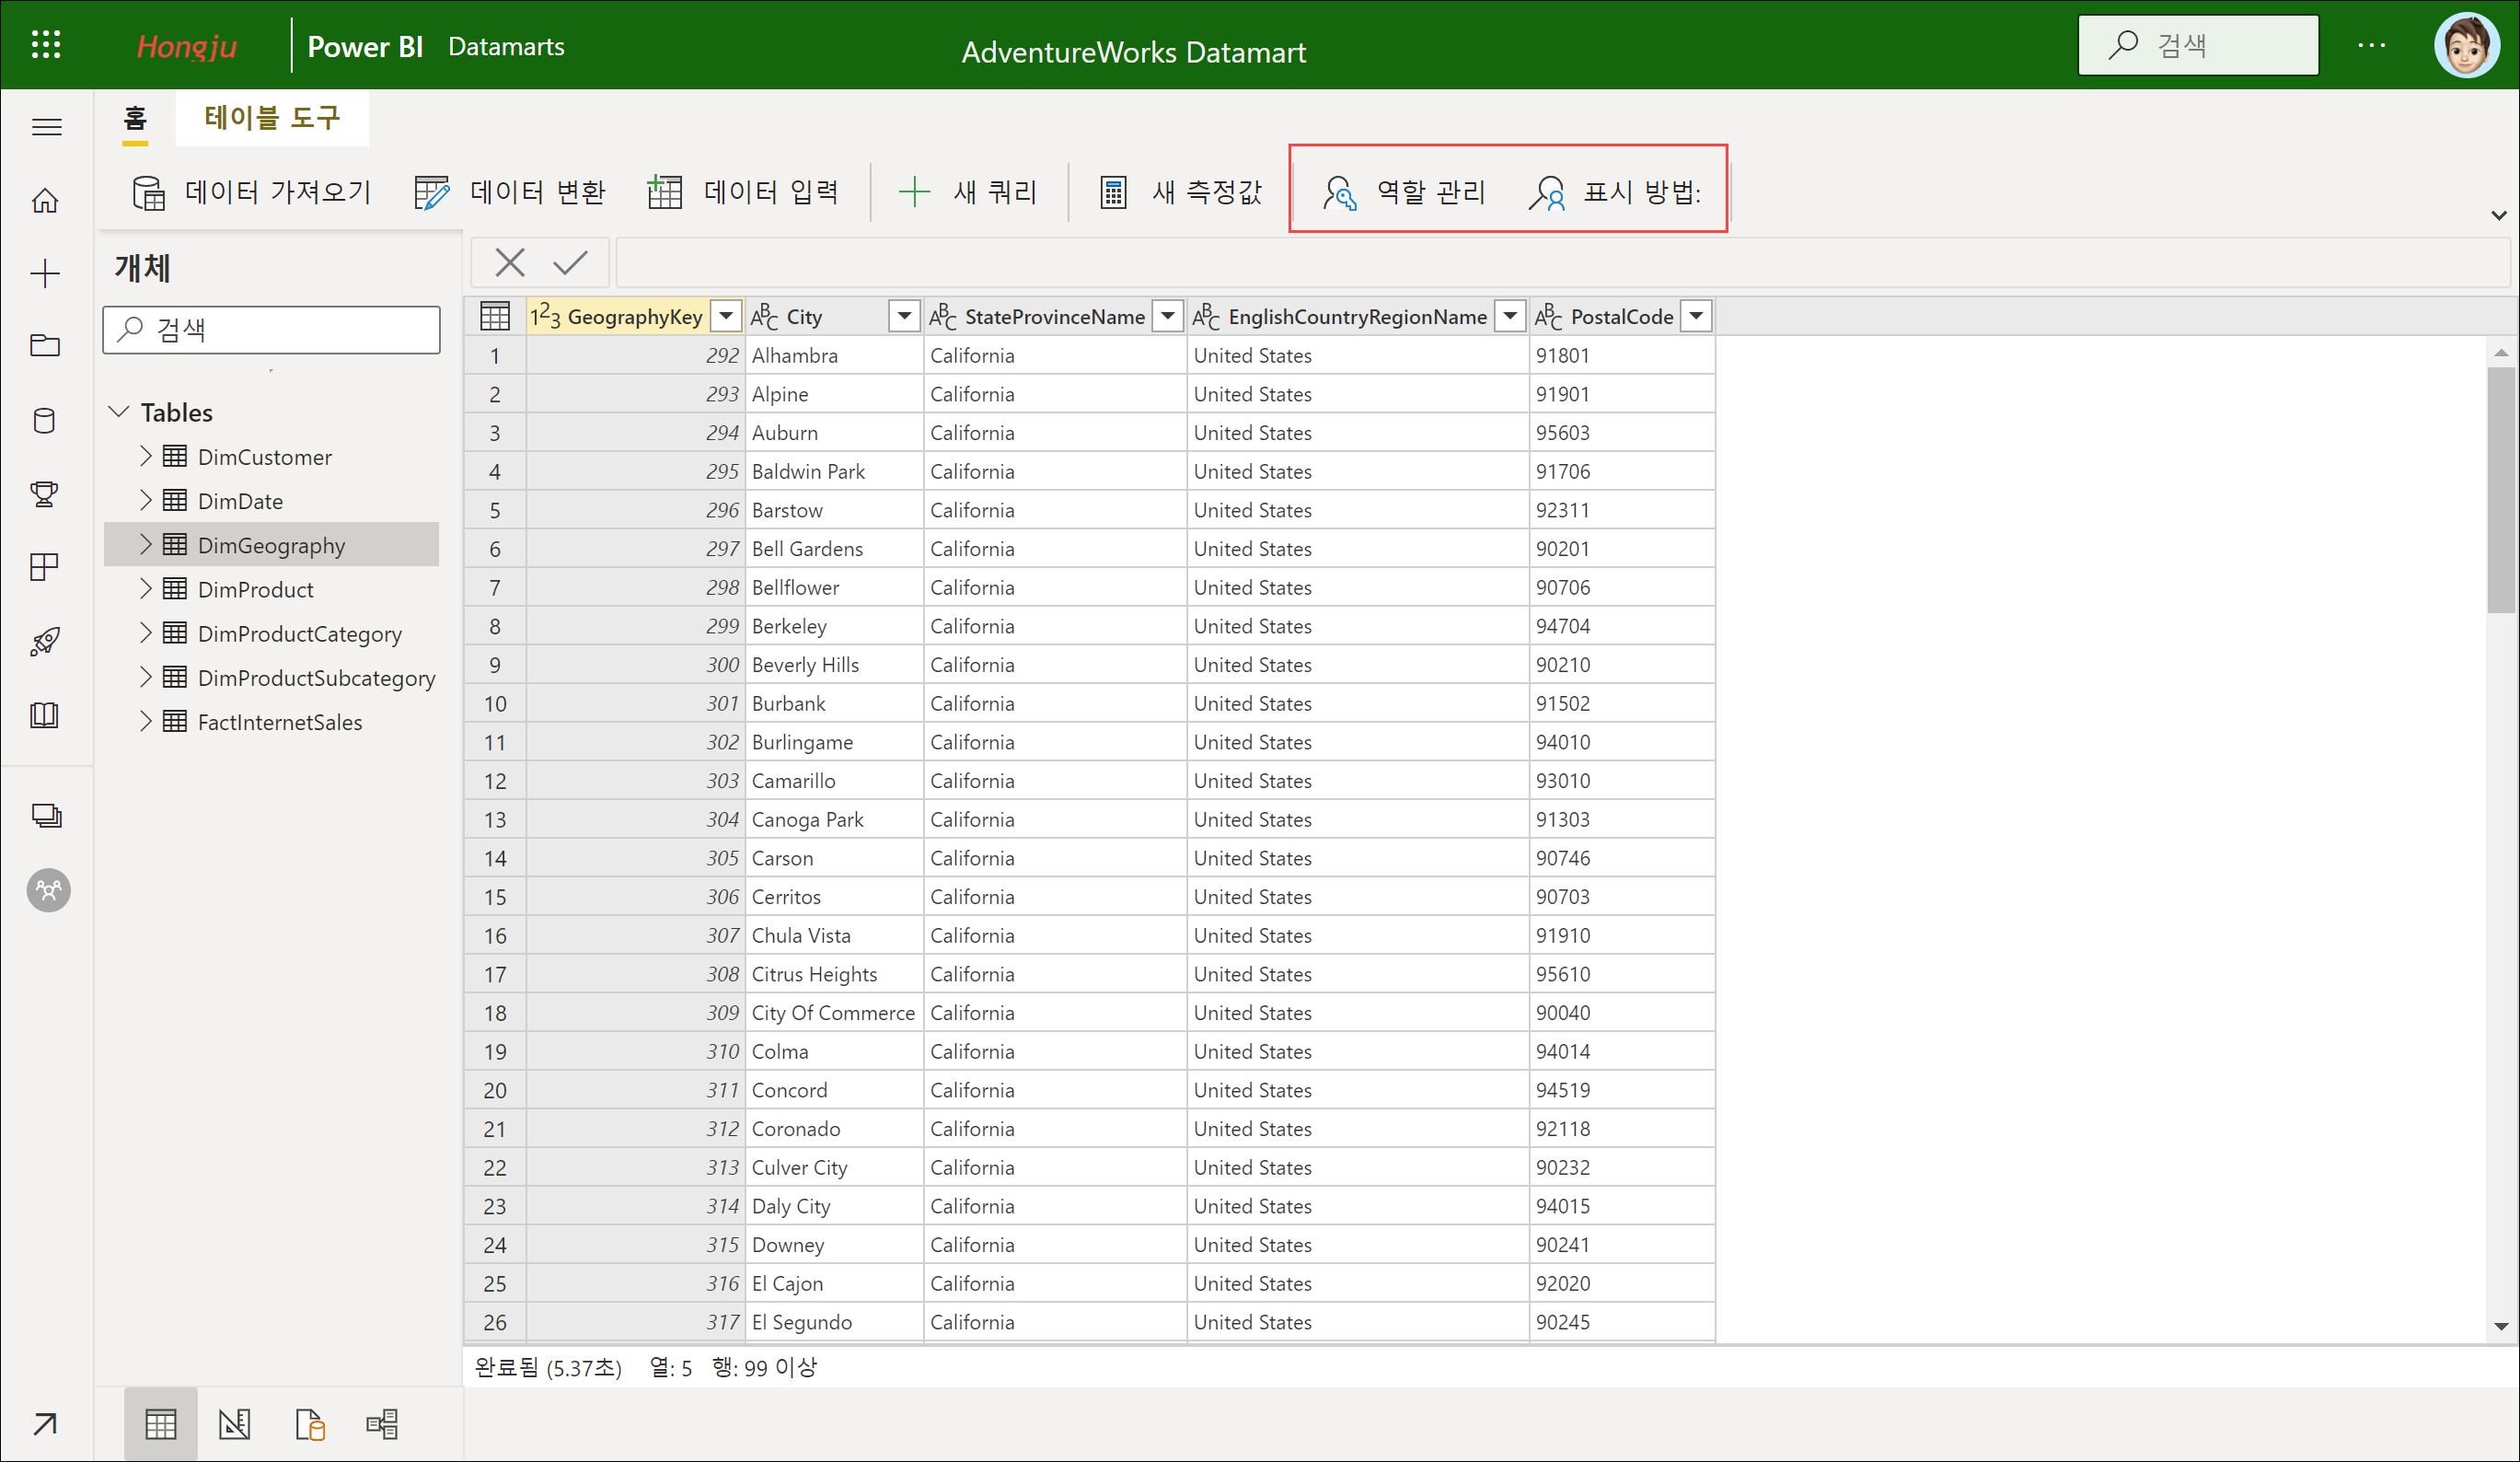
Task: Open the trophy Goals icon in the sidebar
Action: [x=45, y=493]
